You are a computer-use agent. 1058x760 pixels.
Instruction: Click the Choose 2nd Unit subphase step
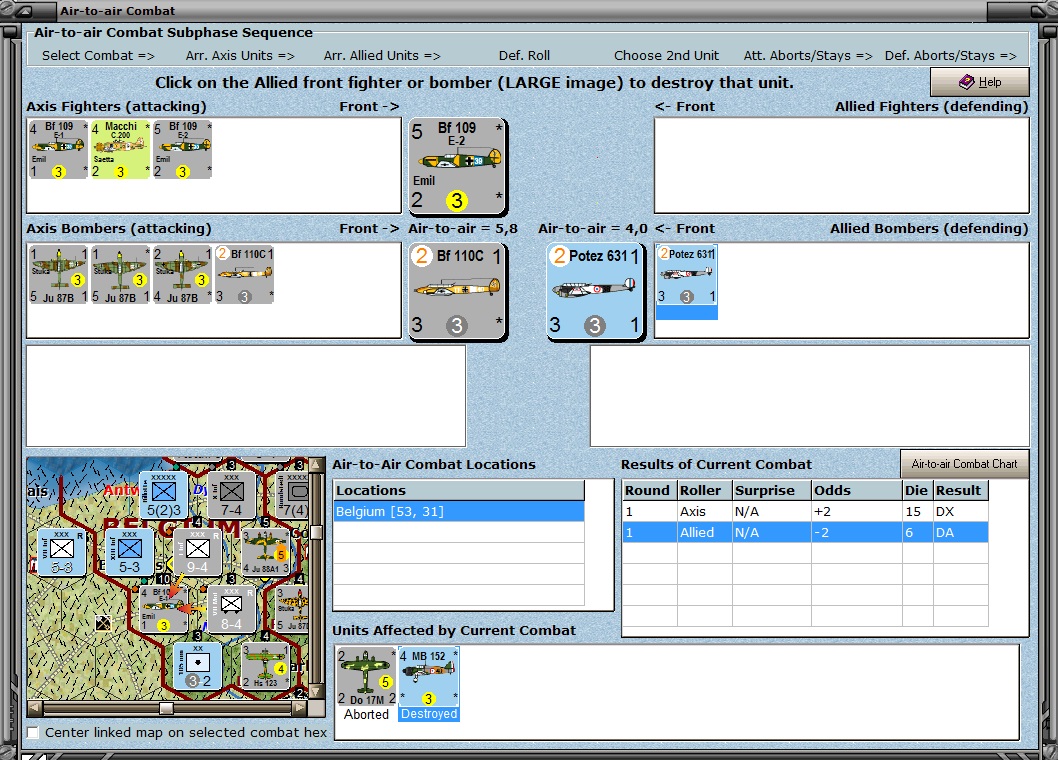pos(667,55)
